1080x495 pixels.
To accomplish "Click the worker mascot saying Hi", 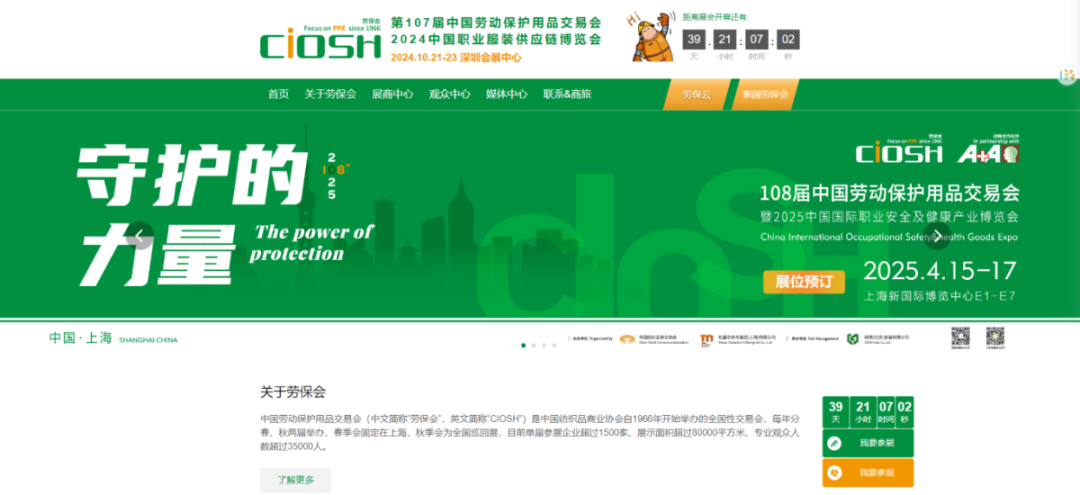I will click(x=651, y=38).
